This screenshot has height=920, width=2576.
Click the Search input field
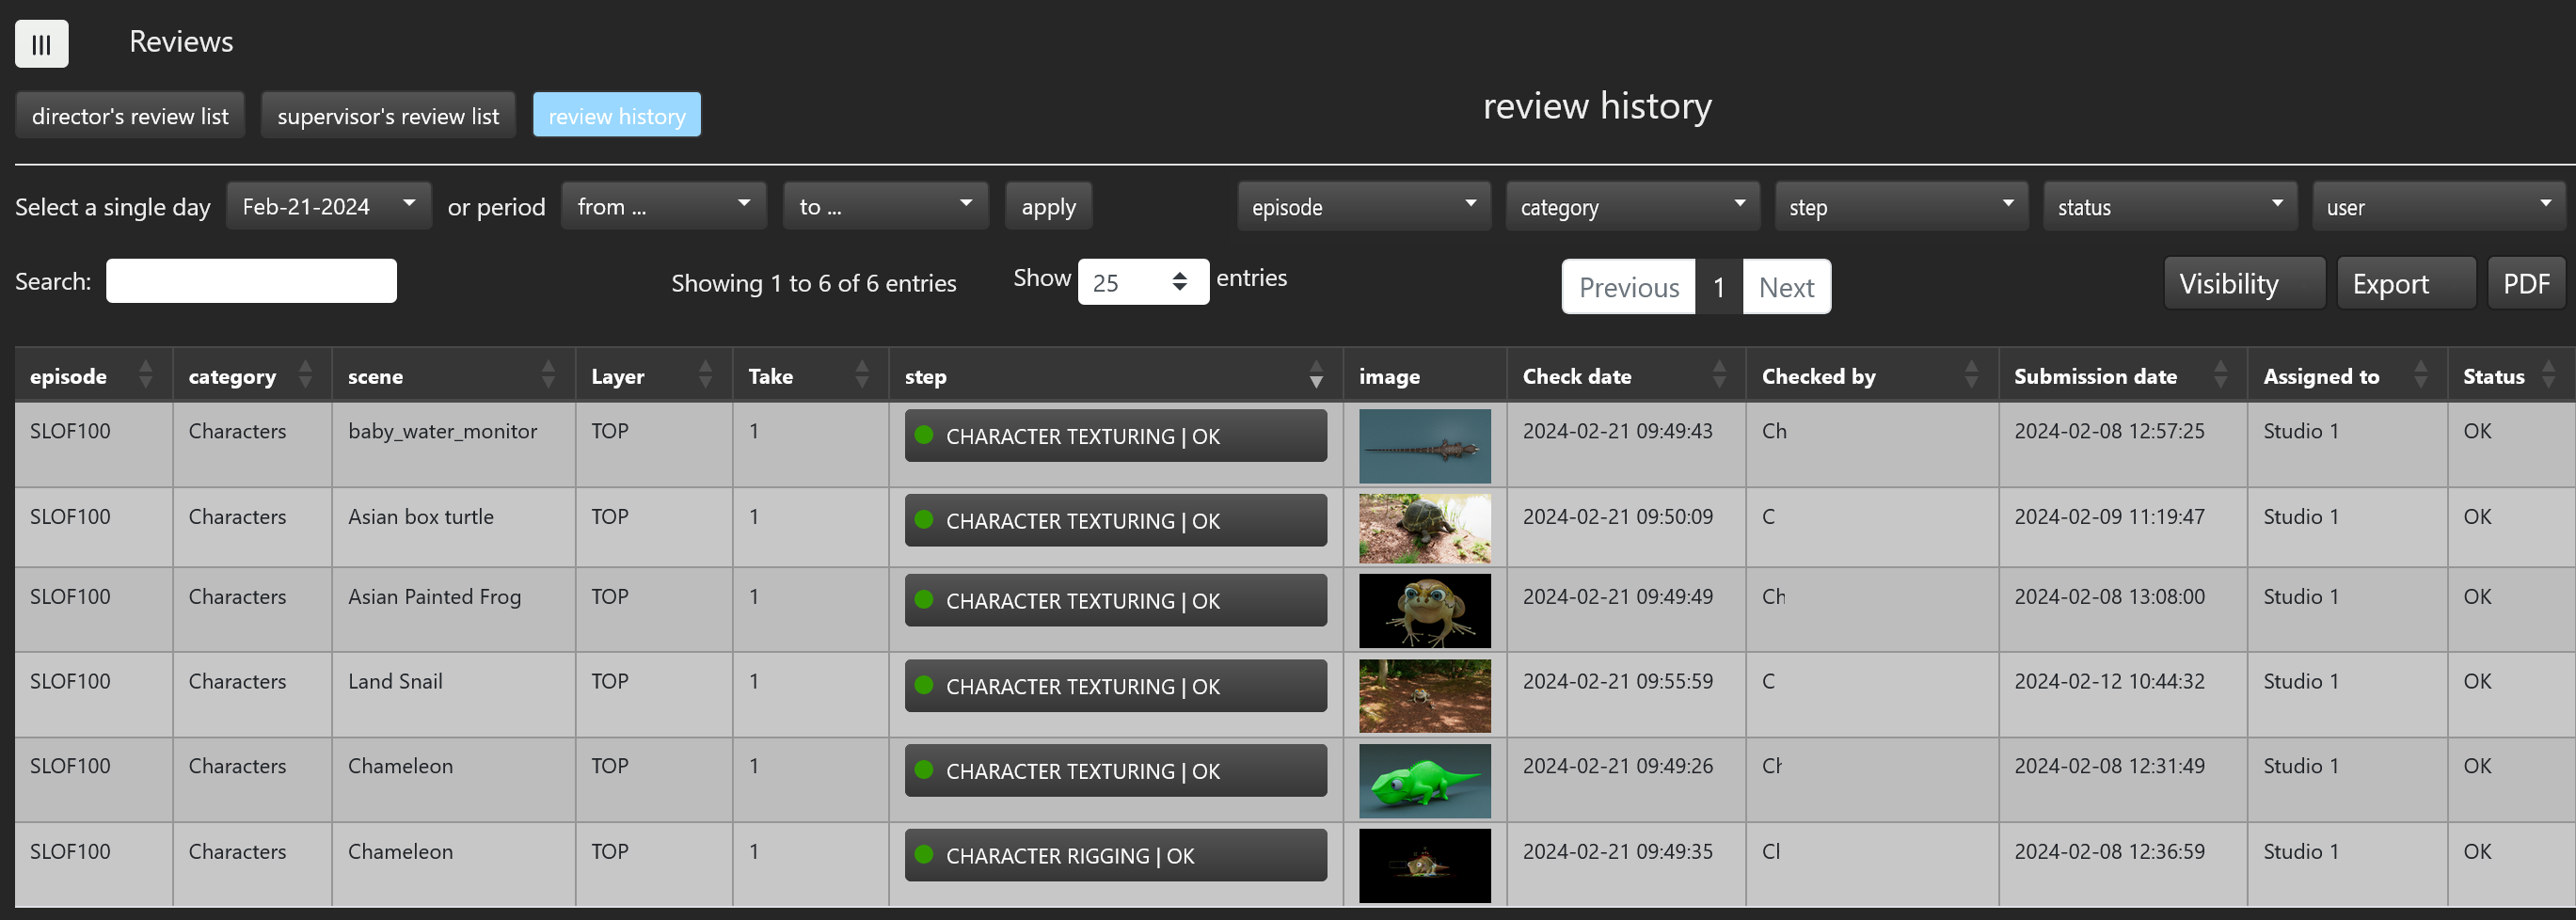coord(251,281)
